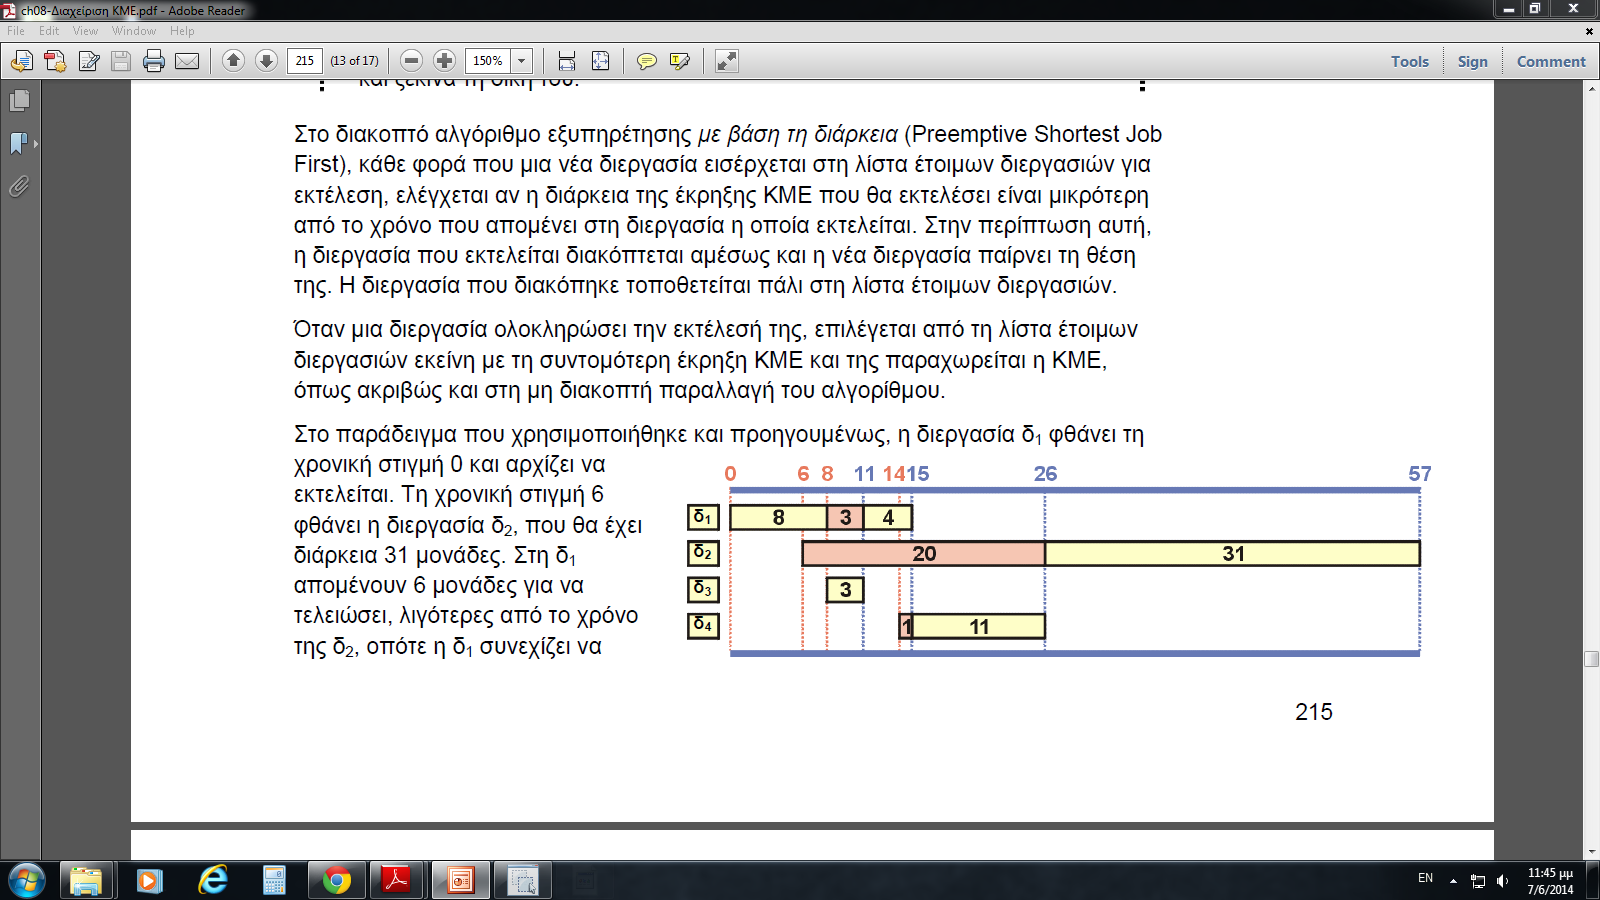This screenshot has width=1600, height=900.
Task: Show hidden tray icons arrow
Action: (x=1453, y=881)
